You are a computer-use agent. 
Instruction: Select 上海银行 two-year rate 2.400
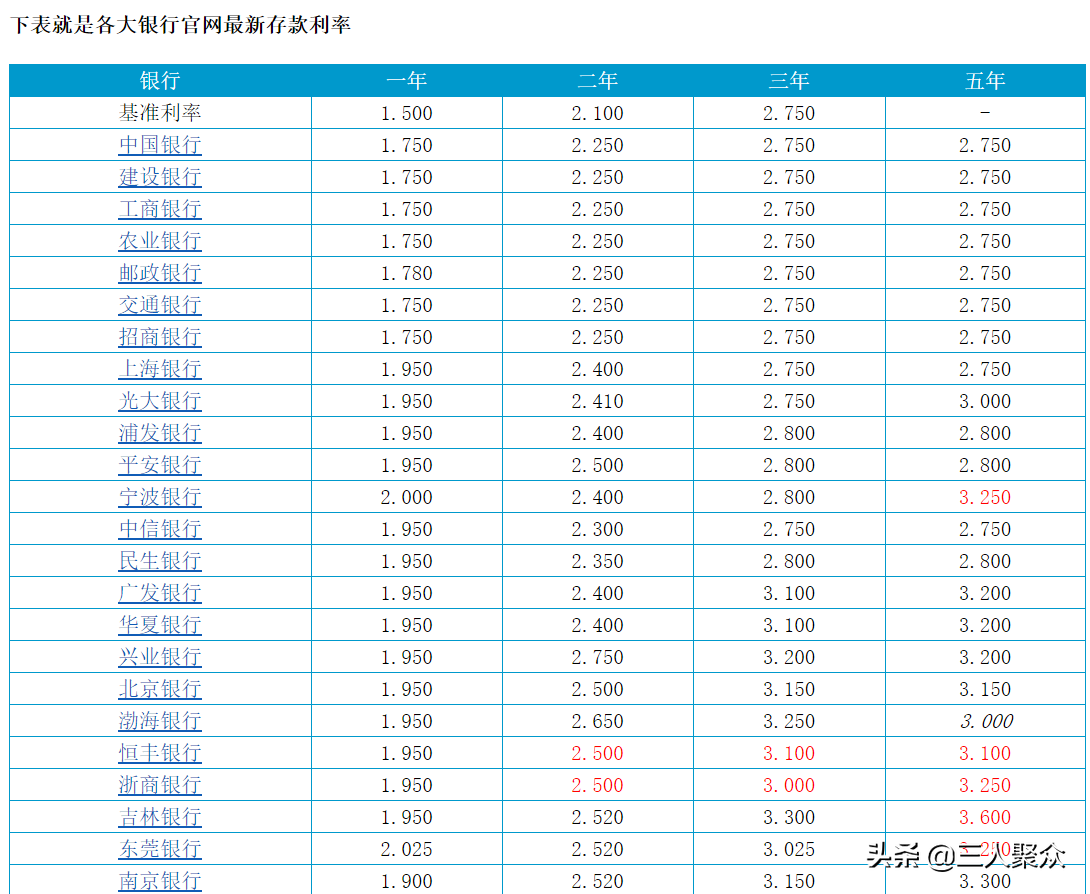point(598,368)
